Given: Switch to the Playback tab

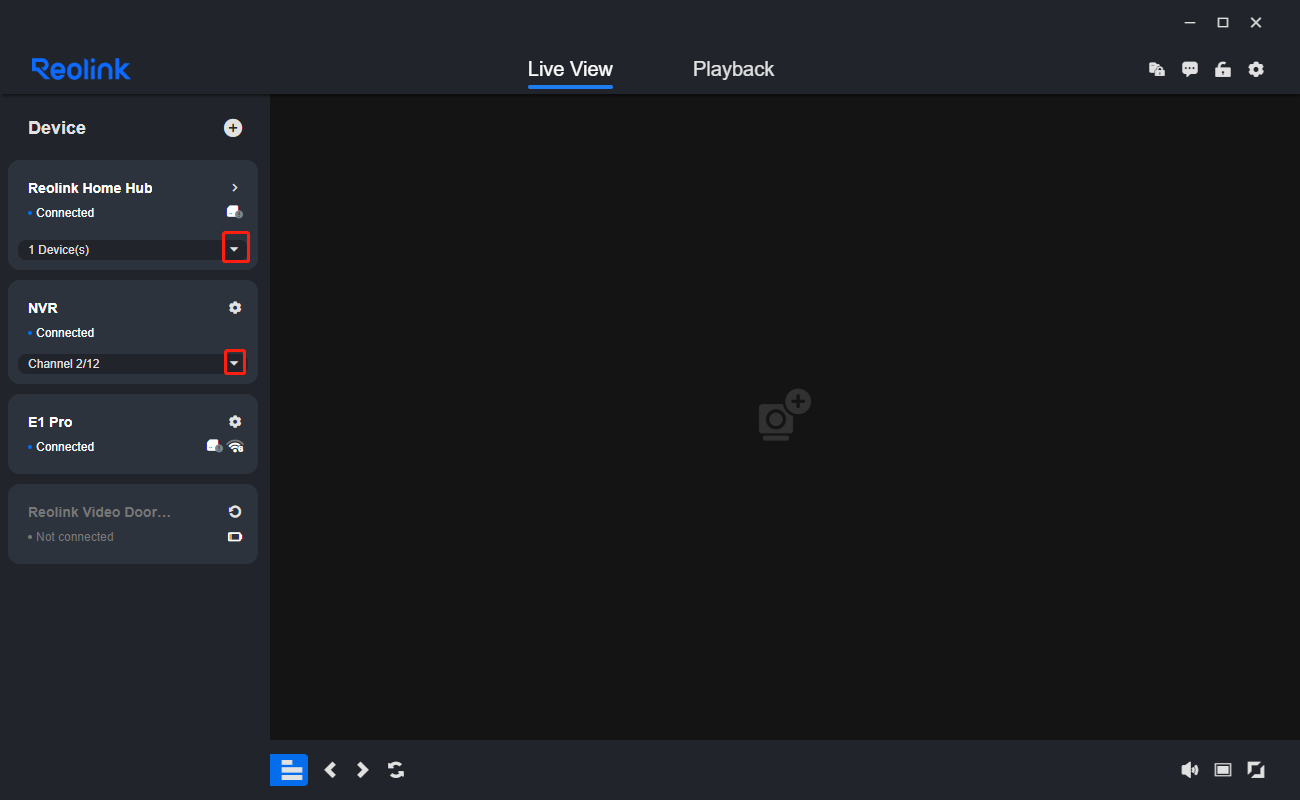Looking at the screenshot, I should 733,69.
